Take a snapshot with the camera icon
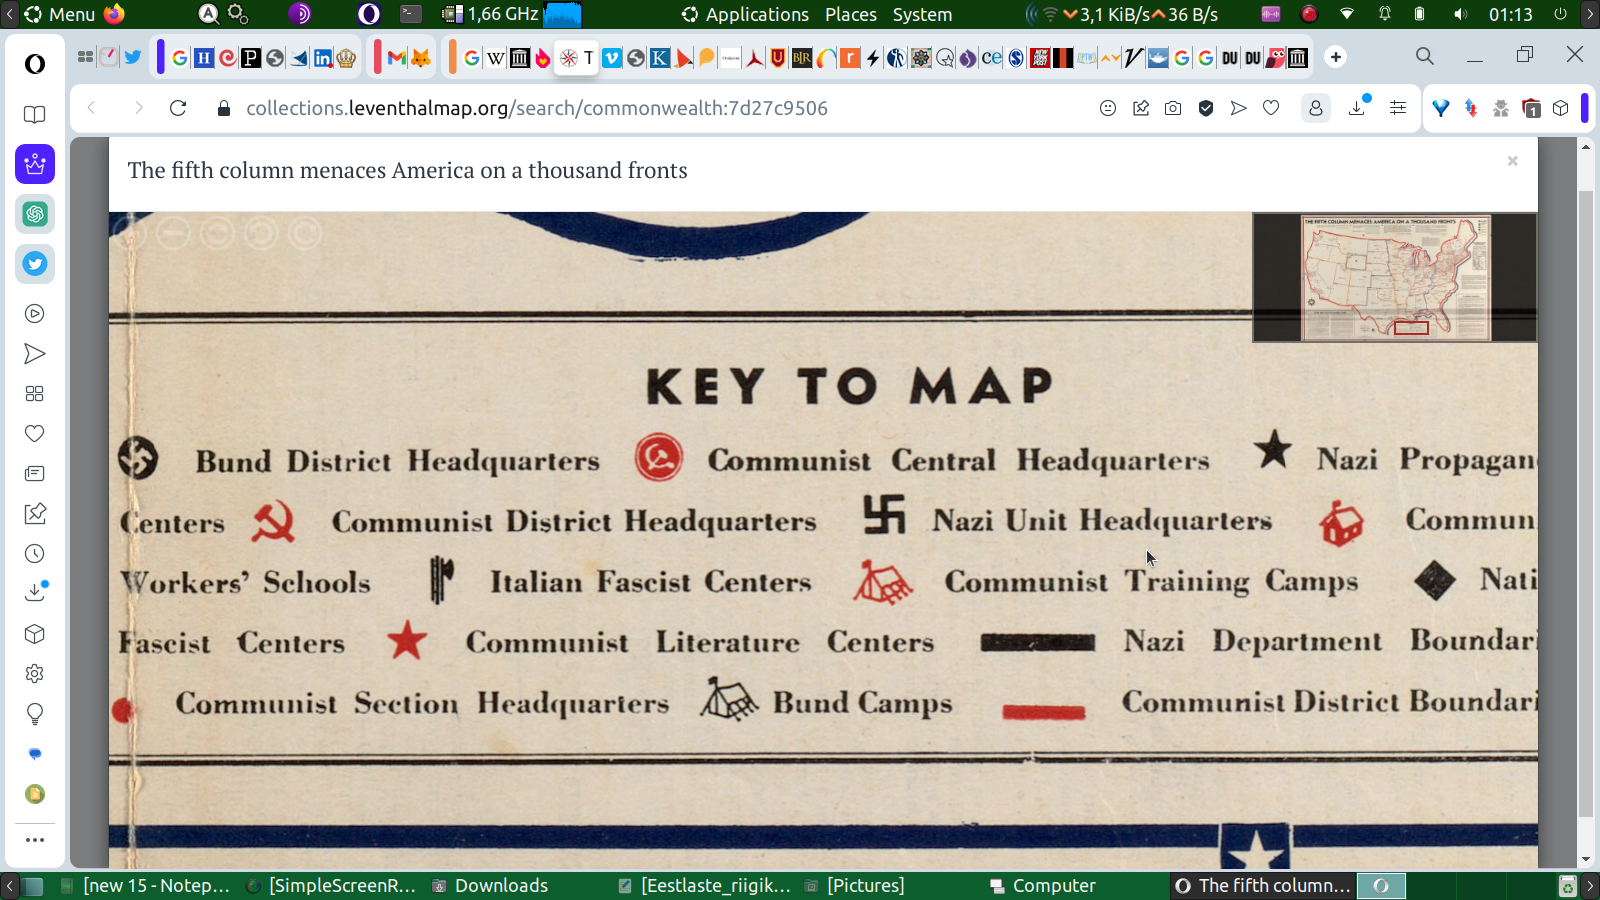1600x900 pixels. pyautogui.click(x=1173, y=108)
